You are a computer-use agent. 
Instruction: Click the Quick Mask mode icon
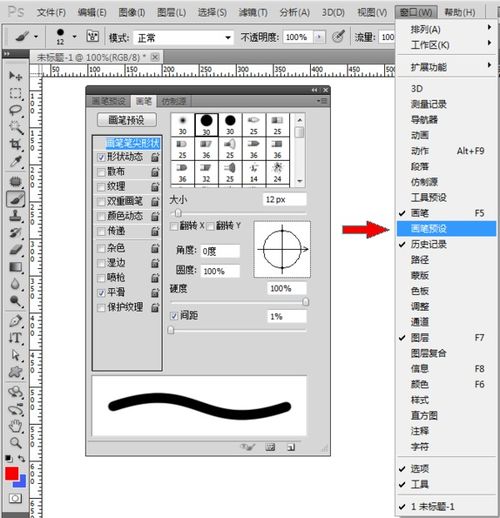tap(15, 498)
